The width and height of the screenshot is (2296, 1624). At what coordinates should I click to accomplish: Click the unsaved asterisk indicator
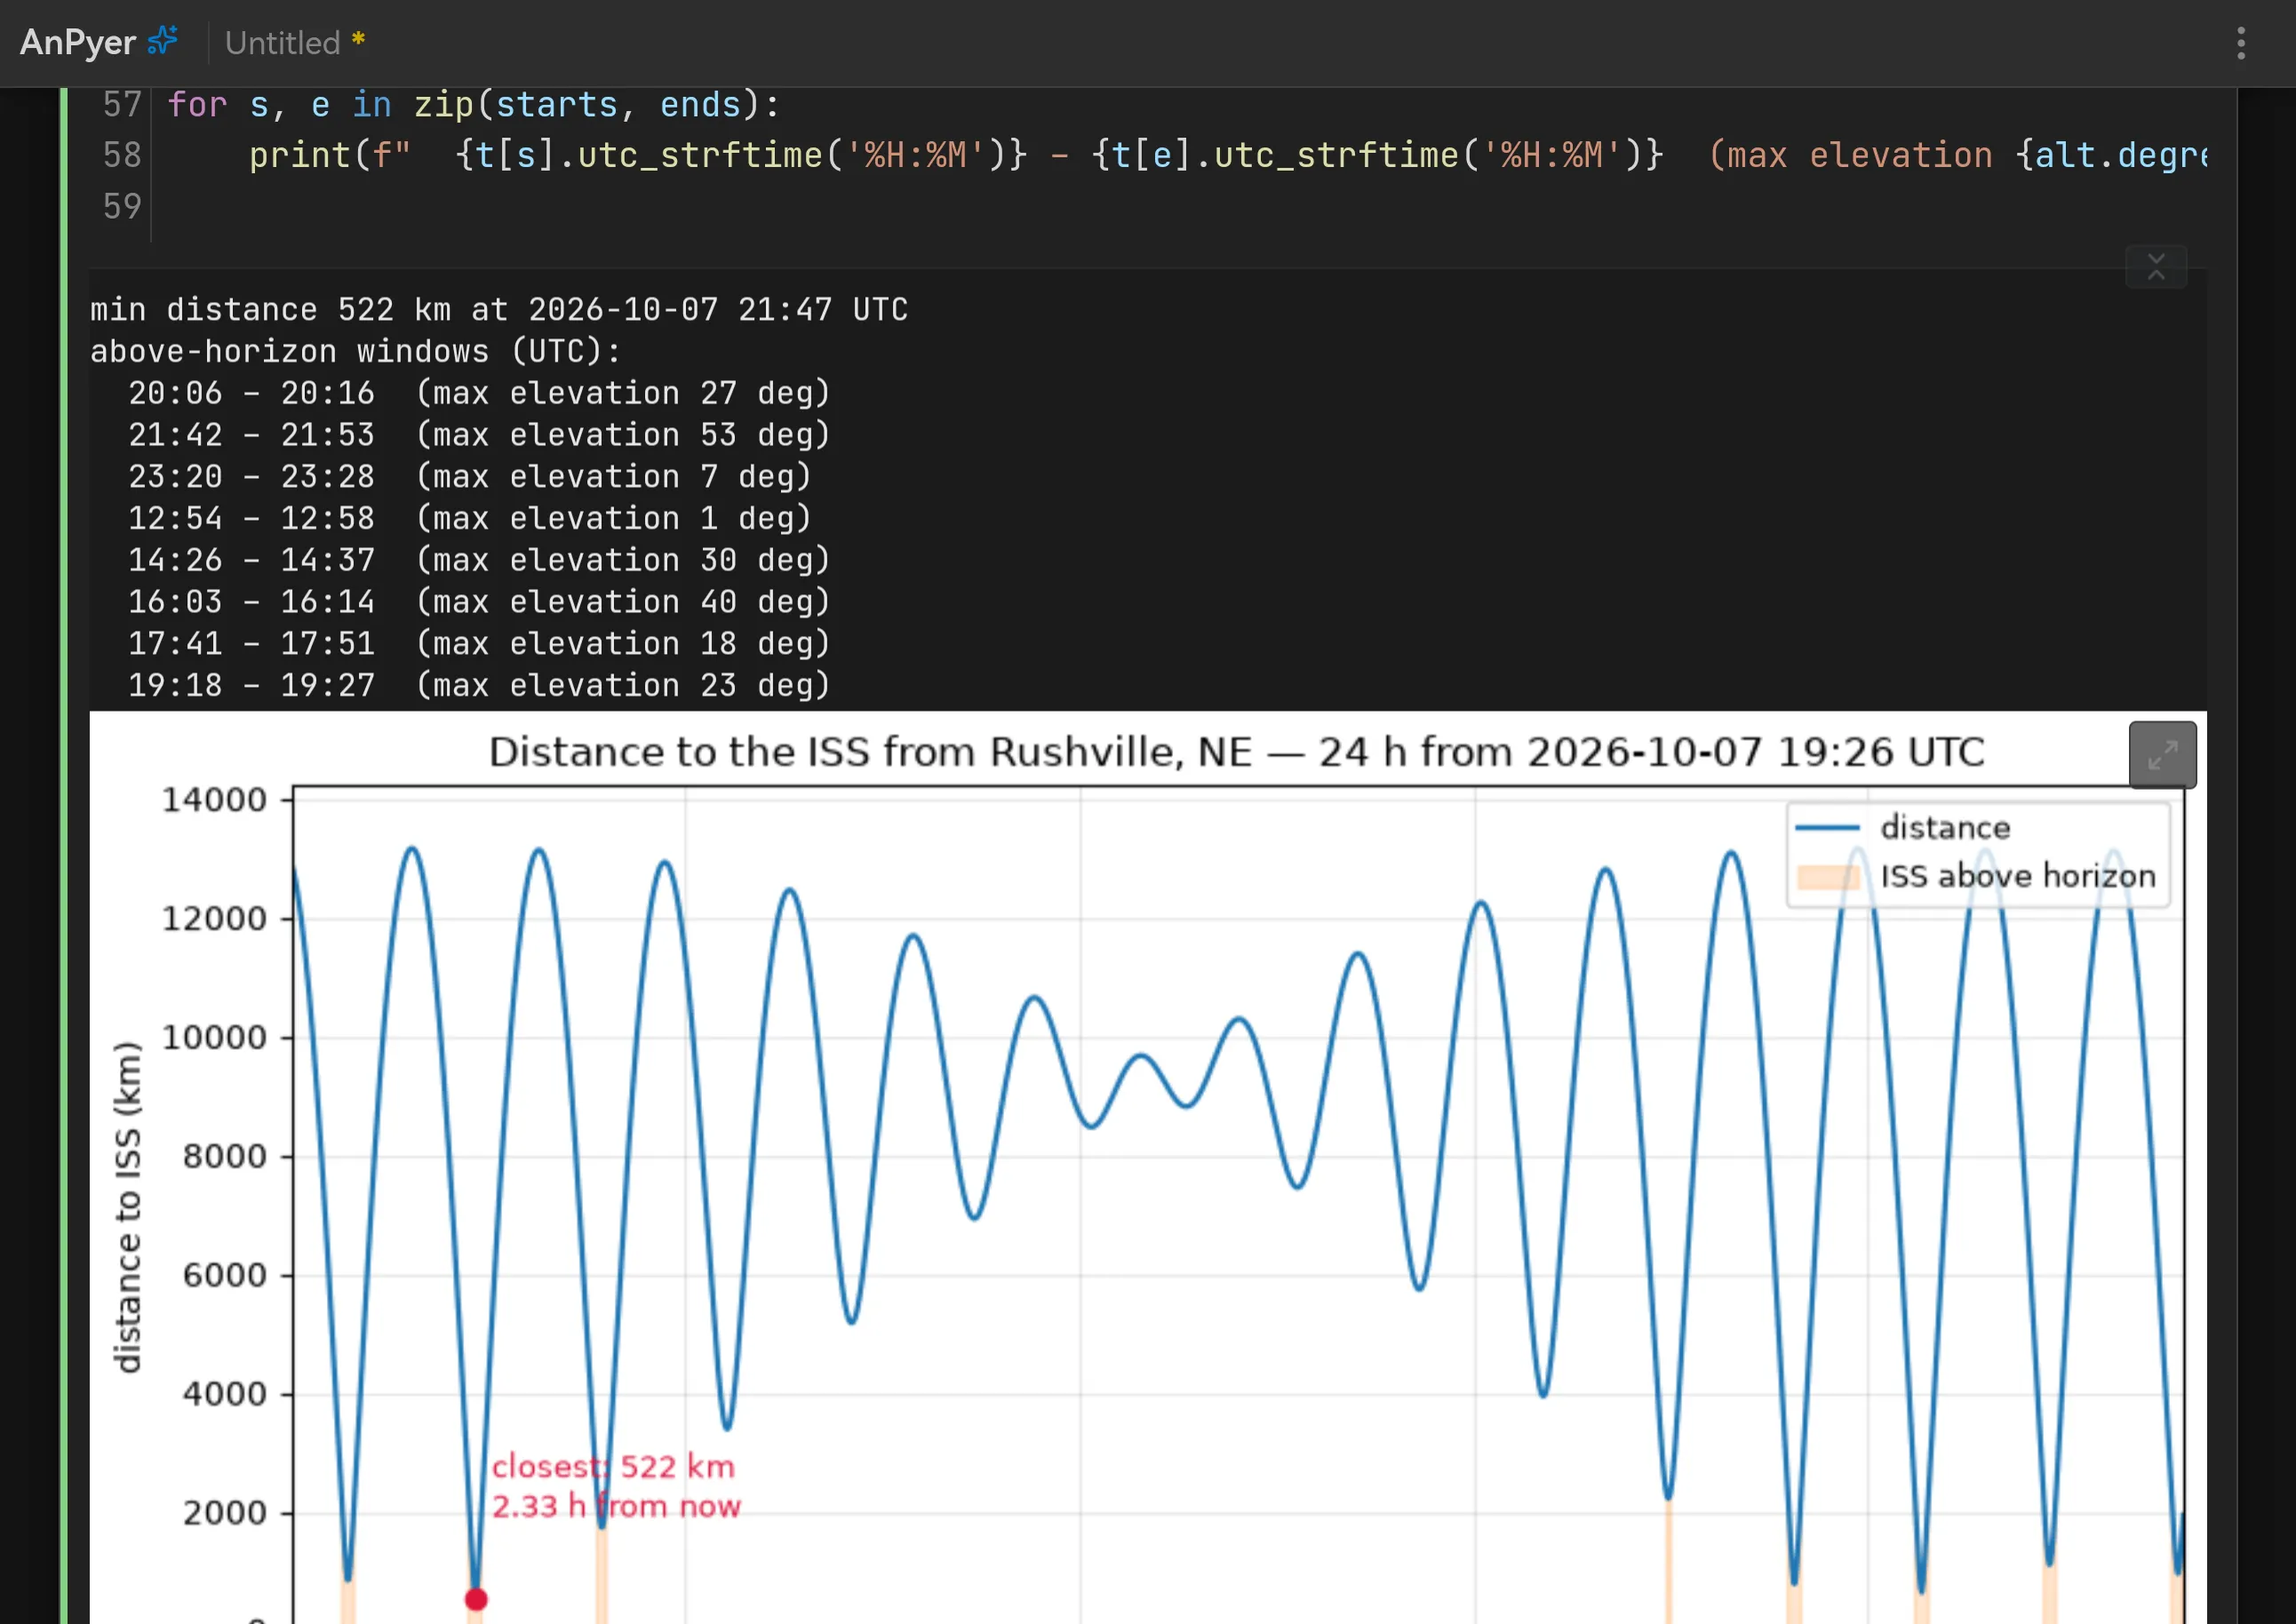point(358,40)
